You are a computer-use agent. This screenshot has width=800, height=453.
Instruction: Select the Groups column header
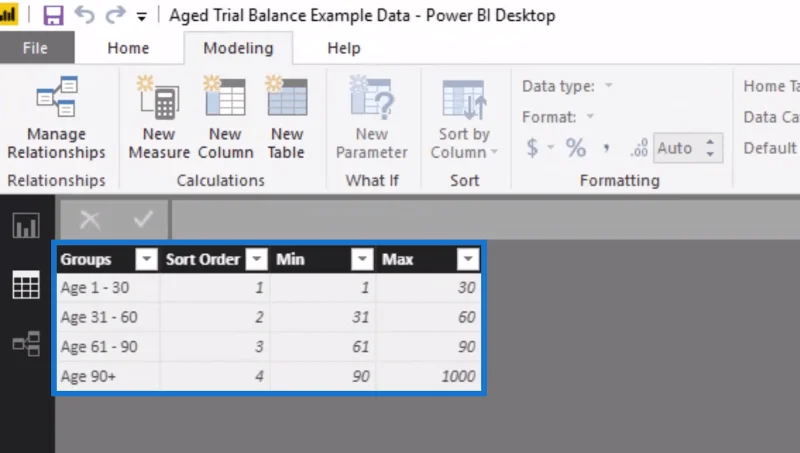click(x=86, y=259)
